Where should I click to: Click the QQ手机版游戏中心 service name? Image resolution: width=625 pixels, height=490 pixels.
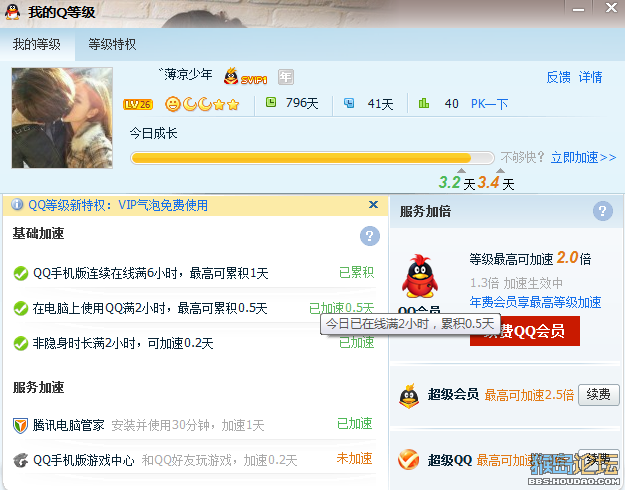pyautogui.click(x=84, y=460)
